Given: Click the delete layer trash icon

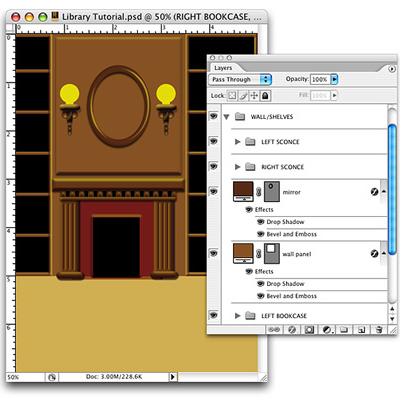Looking at the screenshot, I should click(x=379, y=330).
